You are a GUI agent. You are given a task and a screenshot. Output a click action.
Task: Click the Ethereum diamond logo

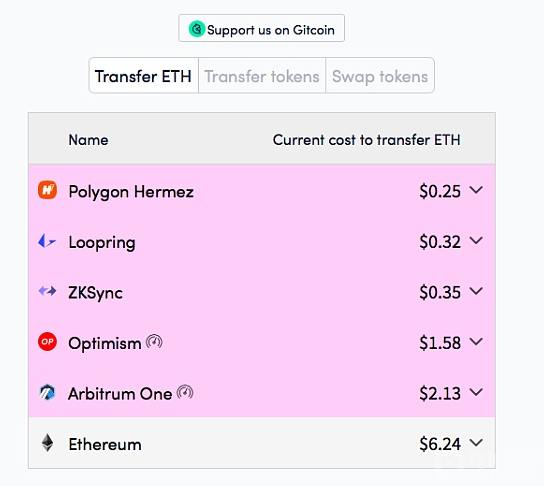coord(48,443)
